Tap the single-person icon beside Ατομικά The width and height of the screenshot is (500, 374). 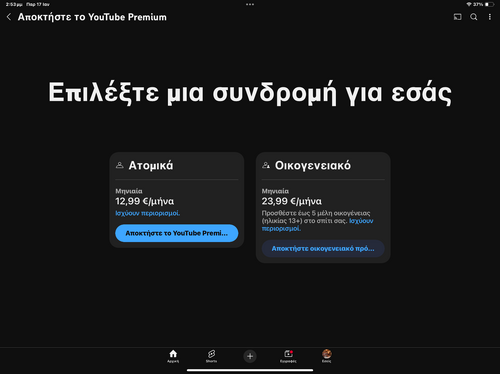(x=120, y=165)
